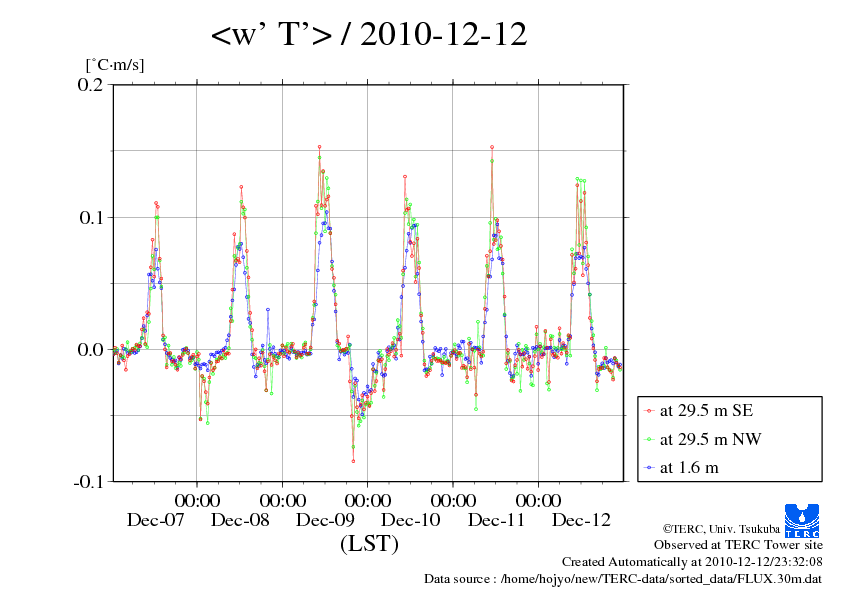The image size is (842, 595).
Task: Click the y-axis value 0.0
Action: (x=90, y=350)
